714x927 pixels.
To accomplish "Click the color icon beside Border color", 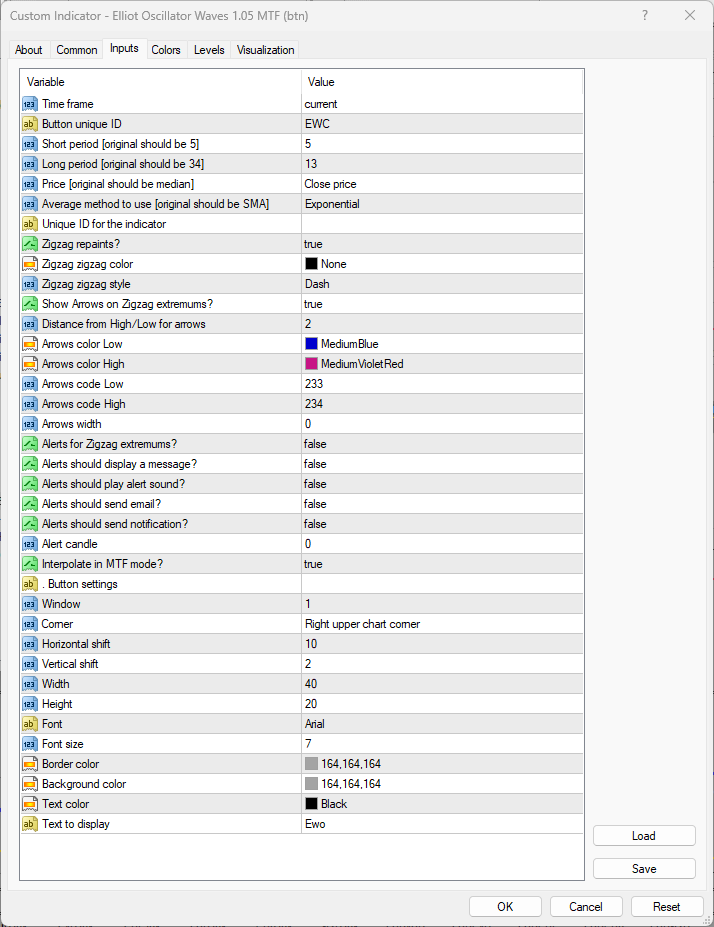I will (30, 764).
